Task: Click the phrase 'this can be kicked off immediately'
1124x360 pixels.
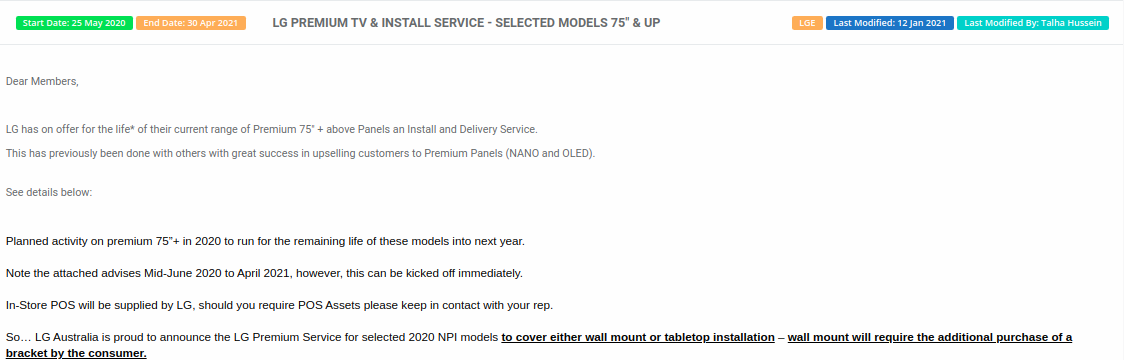Action: point(434,273)
